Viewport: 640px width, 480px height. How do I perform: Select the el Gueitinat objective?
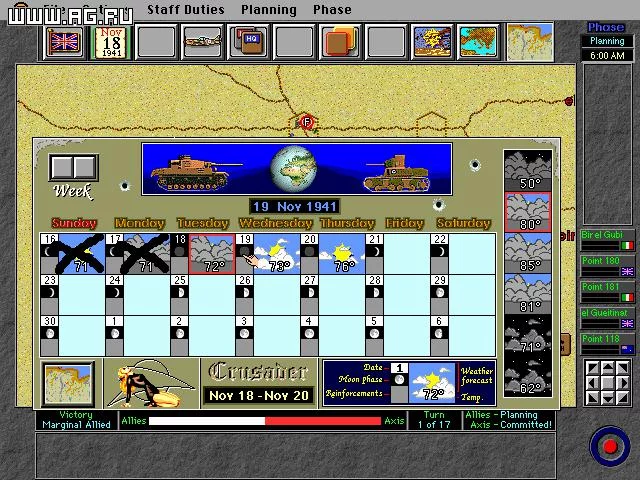[x=607, y=318]
